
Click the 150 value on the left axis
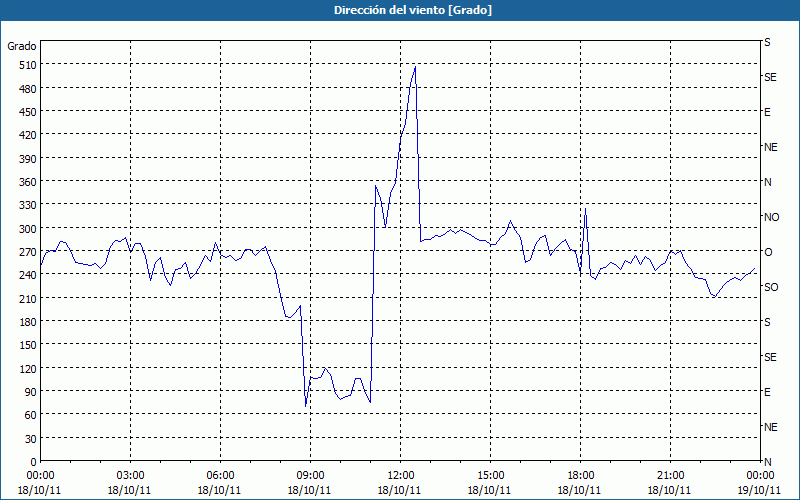28,345
